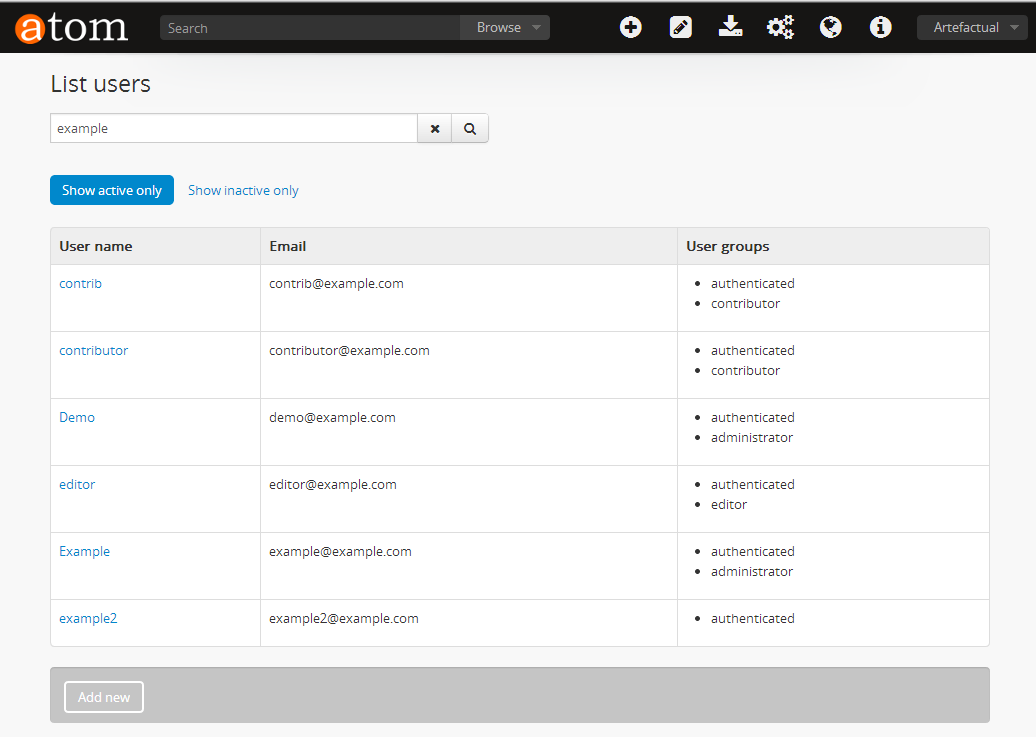Select the editor user link
Screen dimensions: 1036x737
click(77, 484)
